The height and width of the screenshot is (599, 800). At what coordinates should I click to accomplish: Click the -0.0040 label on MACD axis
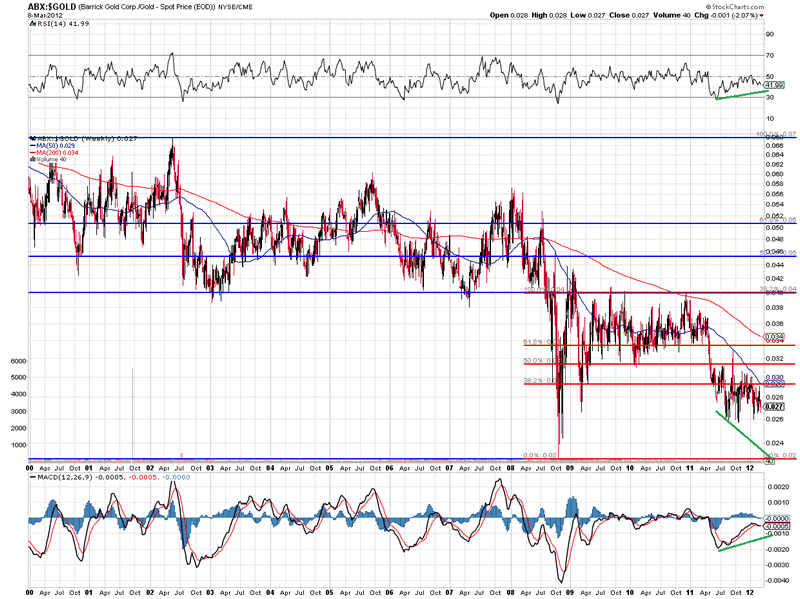(777, 581)
